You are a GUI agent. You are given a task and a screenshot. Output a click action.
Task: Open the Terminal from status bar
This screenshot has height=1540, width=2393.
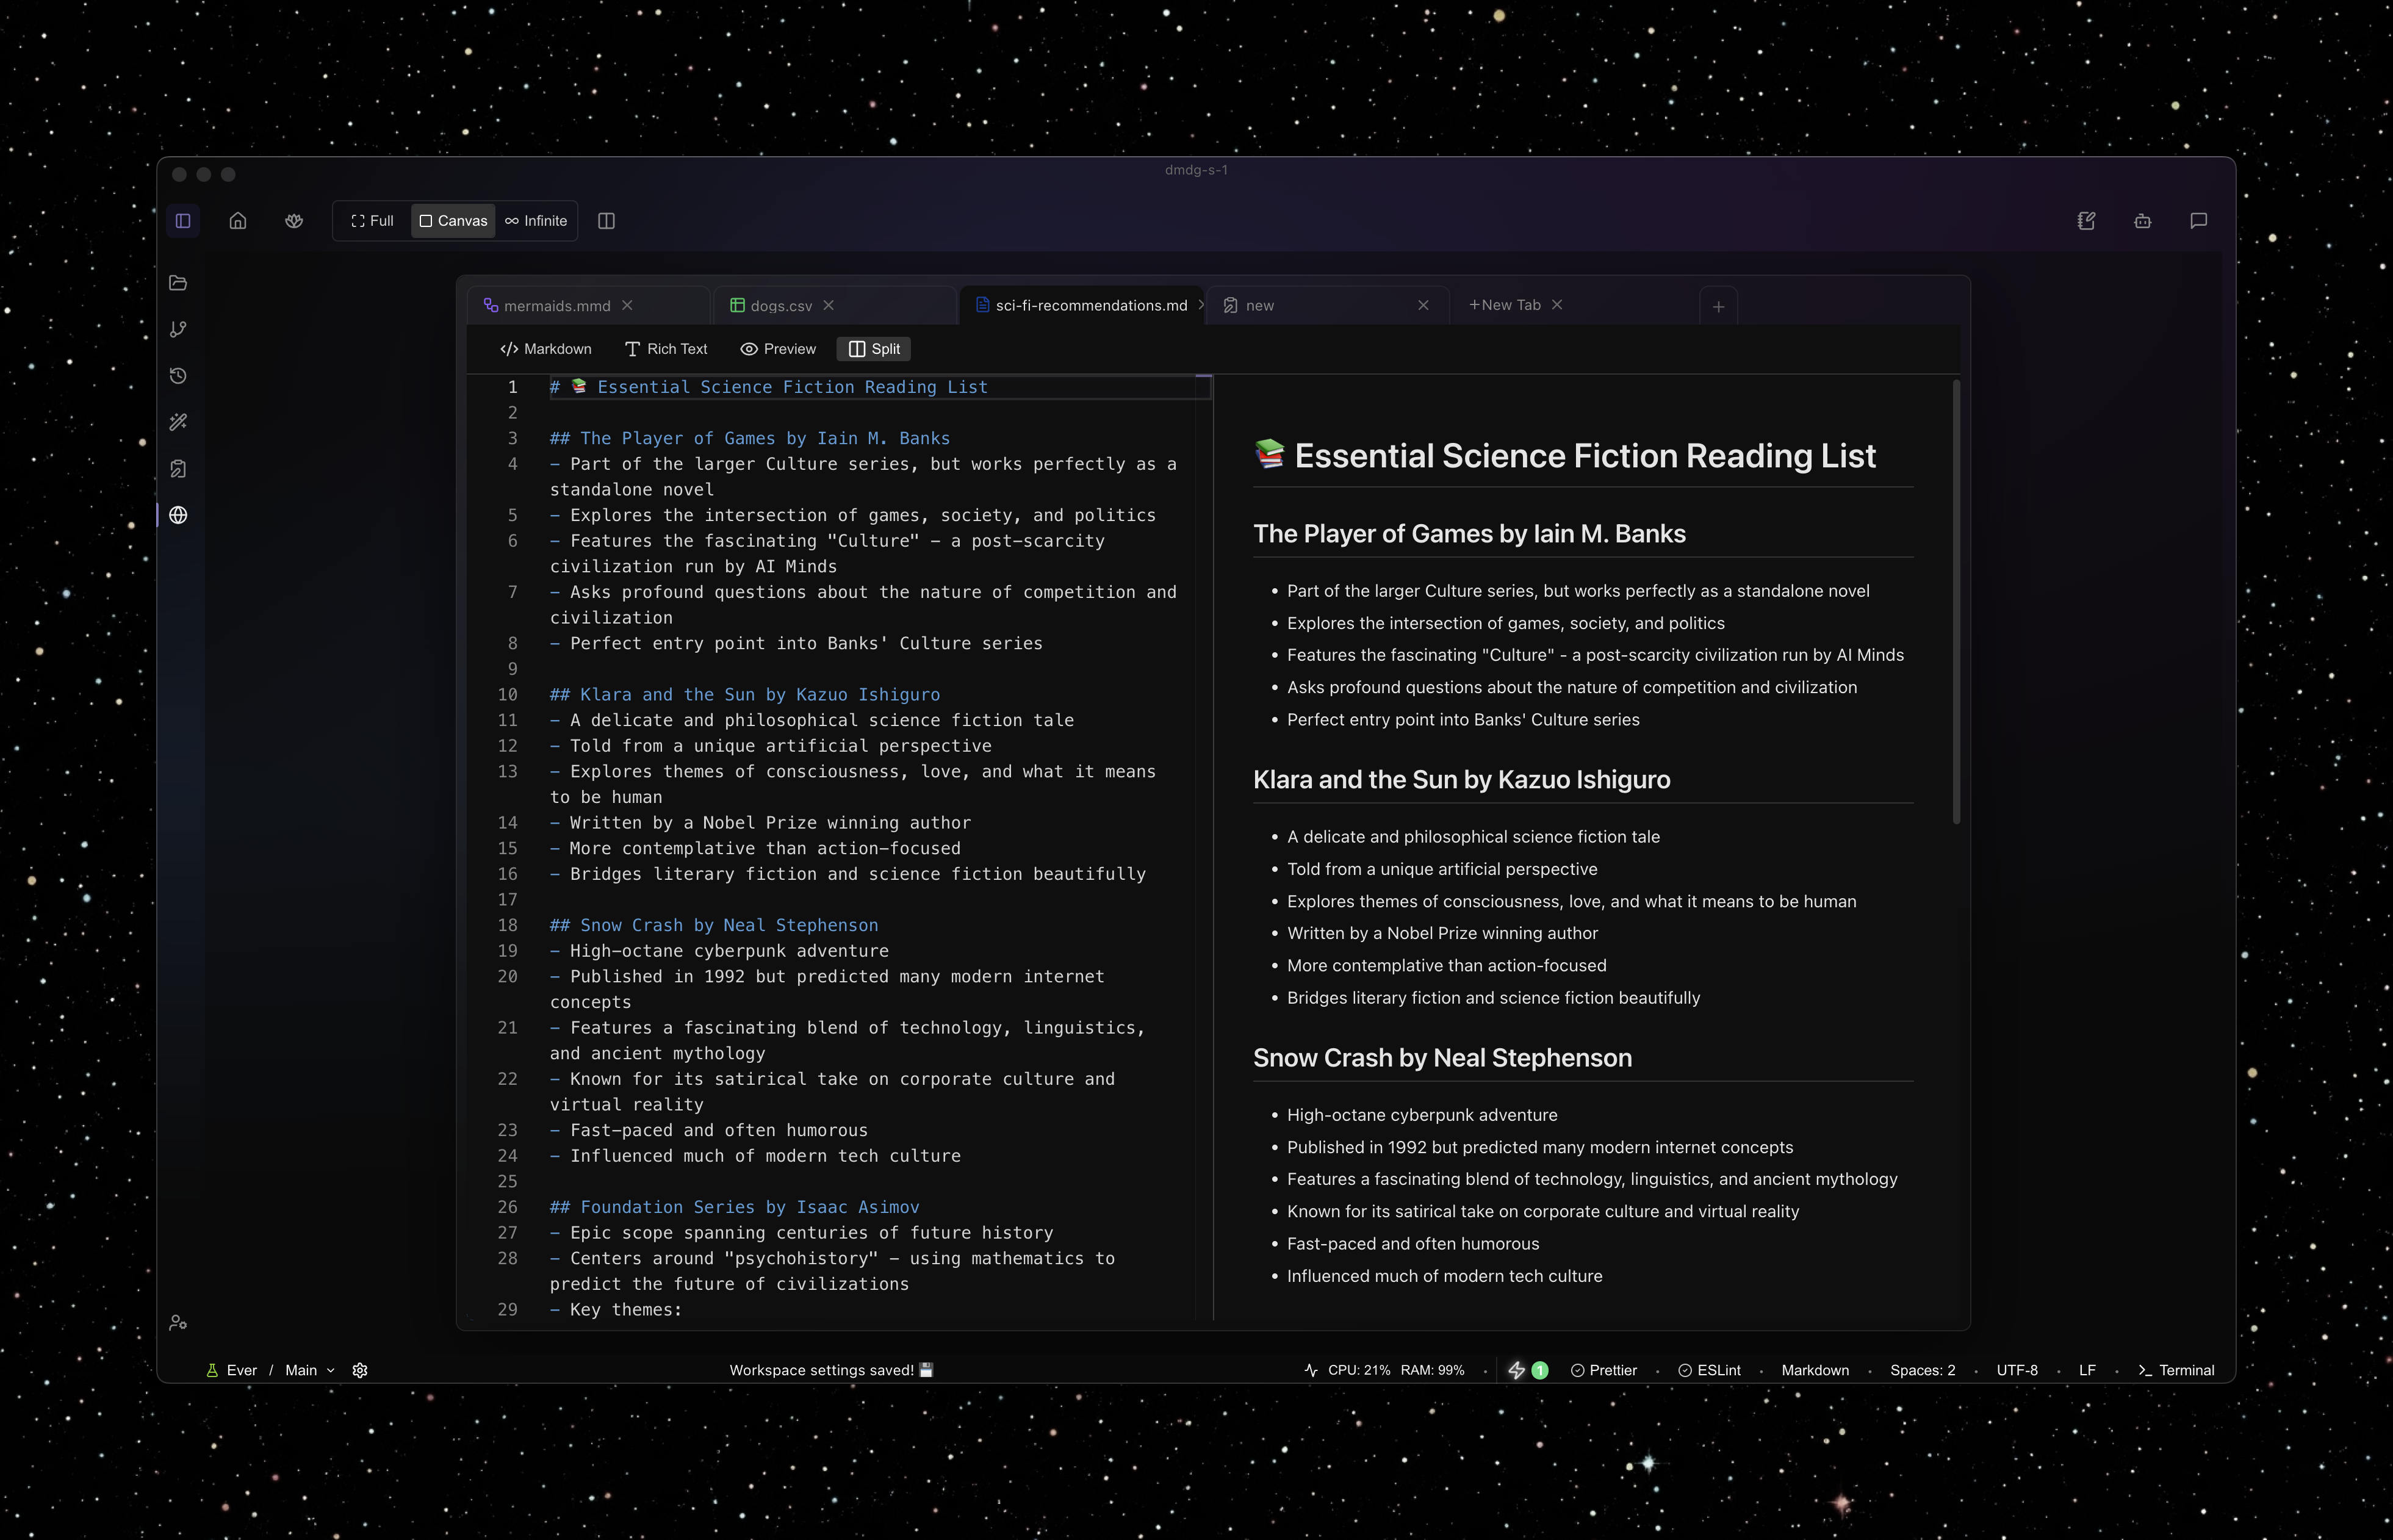coord(2176,1370)
